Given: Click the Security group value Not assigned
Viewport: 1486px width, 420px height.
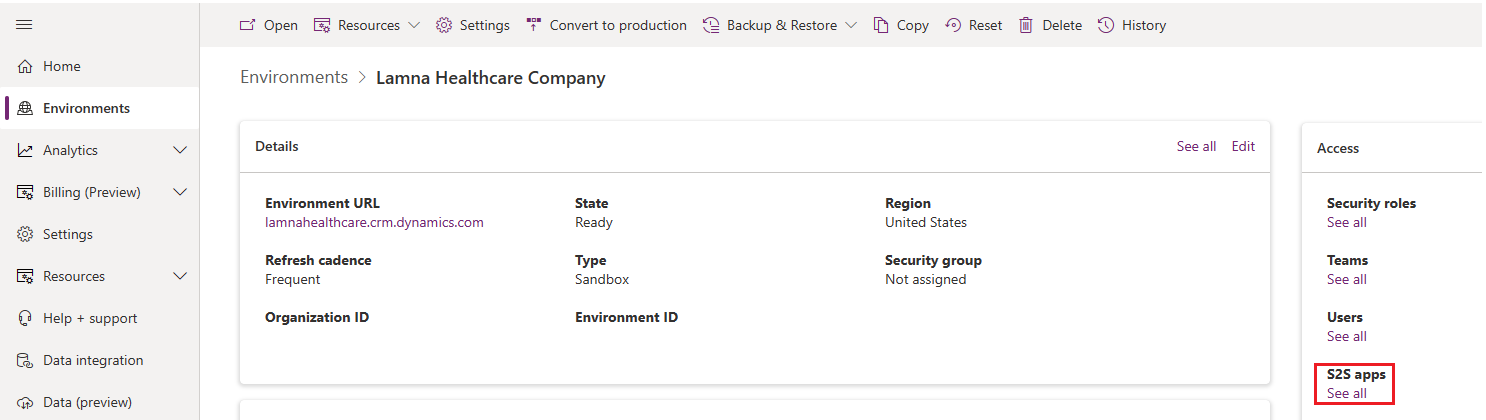Looking at the screenshot, I should pos(926,279).
